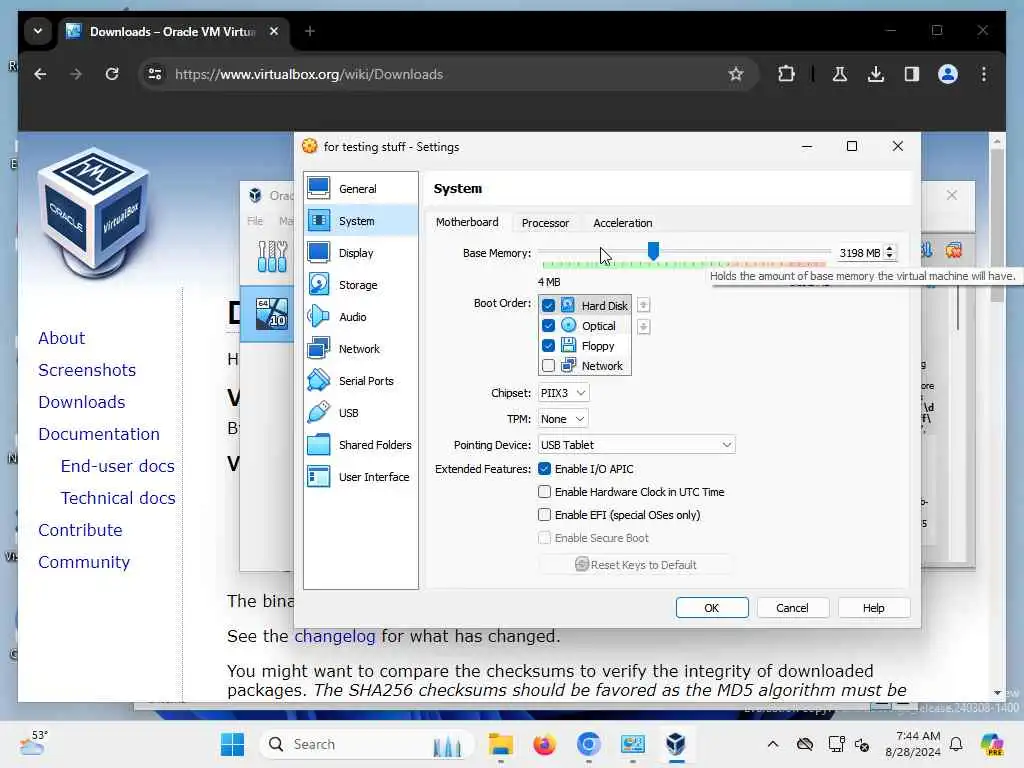Screen dimensions: 1024x768
Task: Open Storage settings category
Action: (360, 285)
